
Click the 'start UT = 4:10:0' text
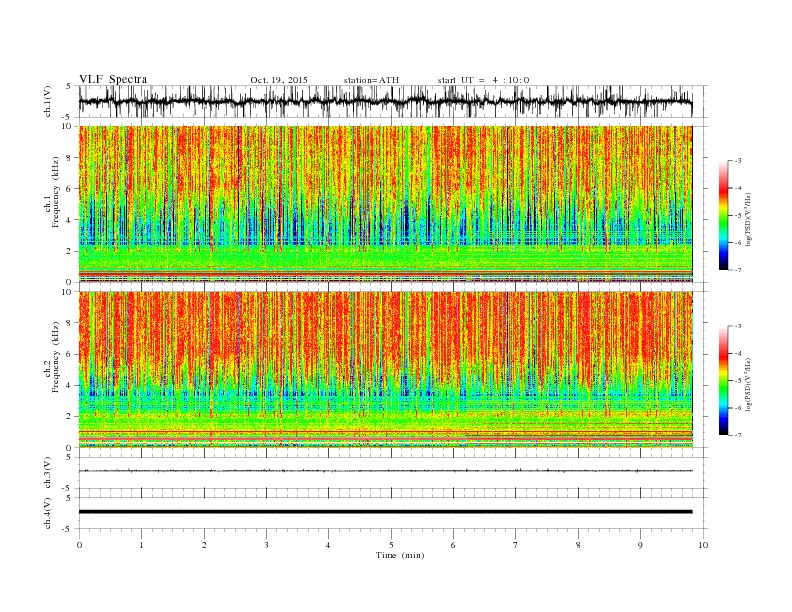coord(483,80)
